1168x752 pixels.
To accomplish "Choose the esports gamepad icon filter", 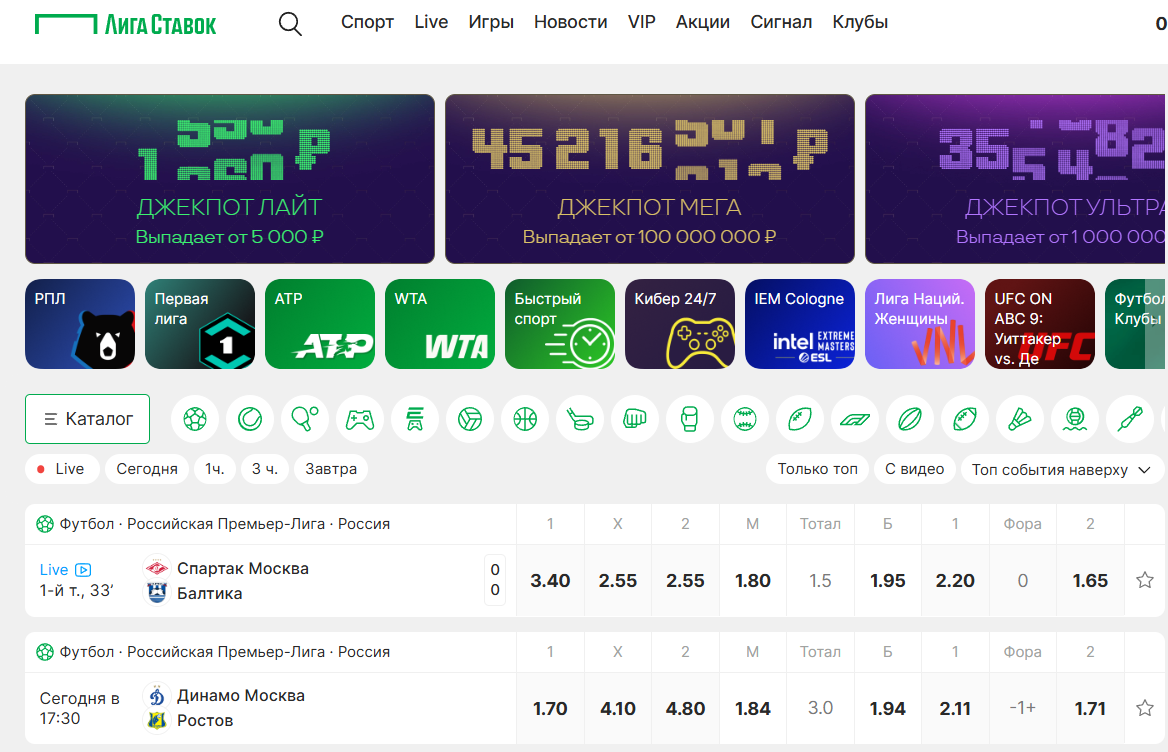I will (359, 419).
